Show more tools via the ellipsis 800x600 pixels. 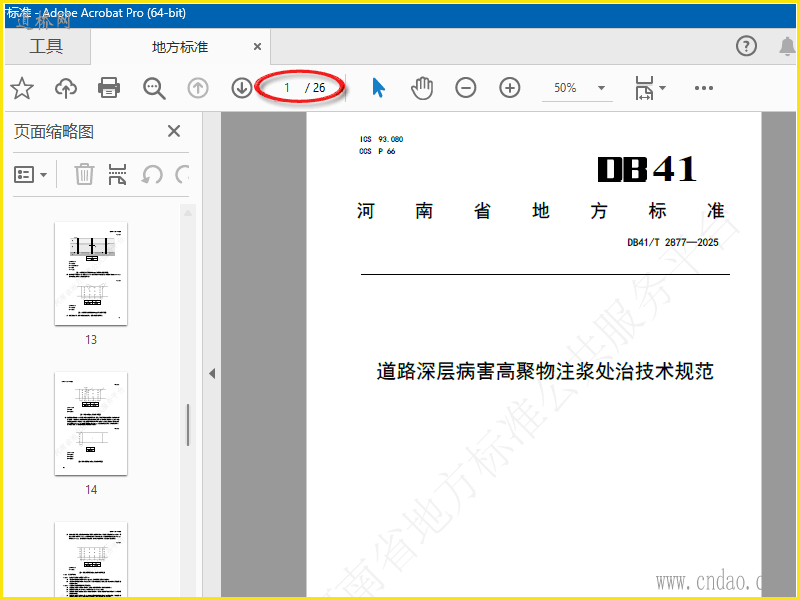click(704, 88)
